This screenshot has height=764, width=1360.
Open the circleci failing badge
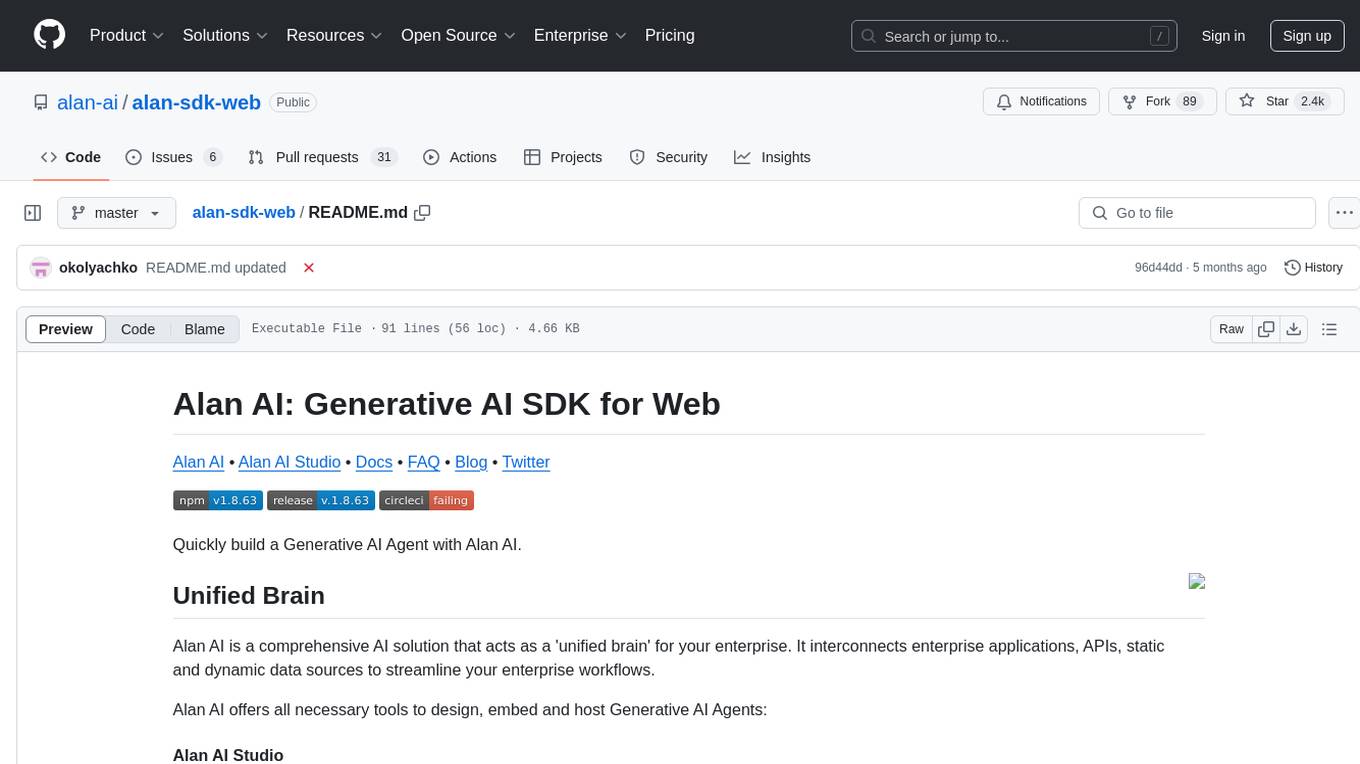point(426,500)
